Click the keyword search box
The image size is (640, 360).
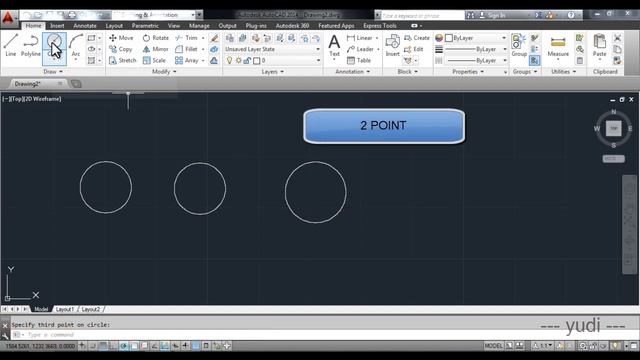(422, 16)
